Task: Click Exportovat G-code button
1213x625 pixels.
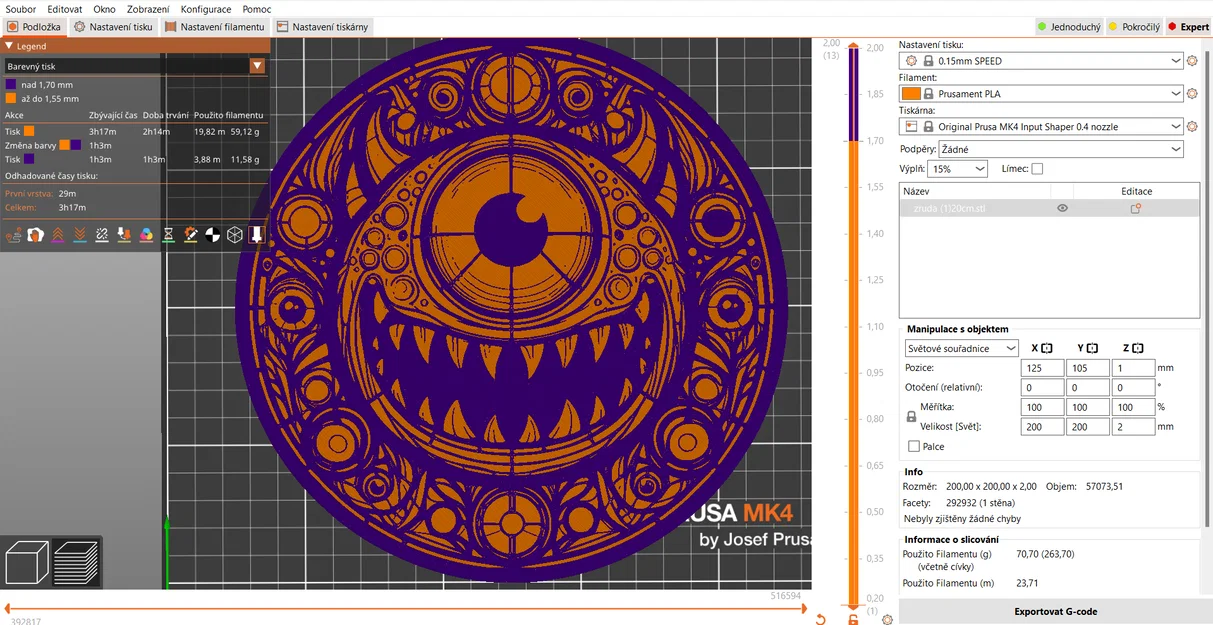Action: click(x=1056, y=611)
